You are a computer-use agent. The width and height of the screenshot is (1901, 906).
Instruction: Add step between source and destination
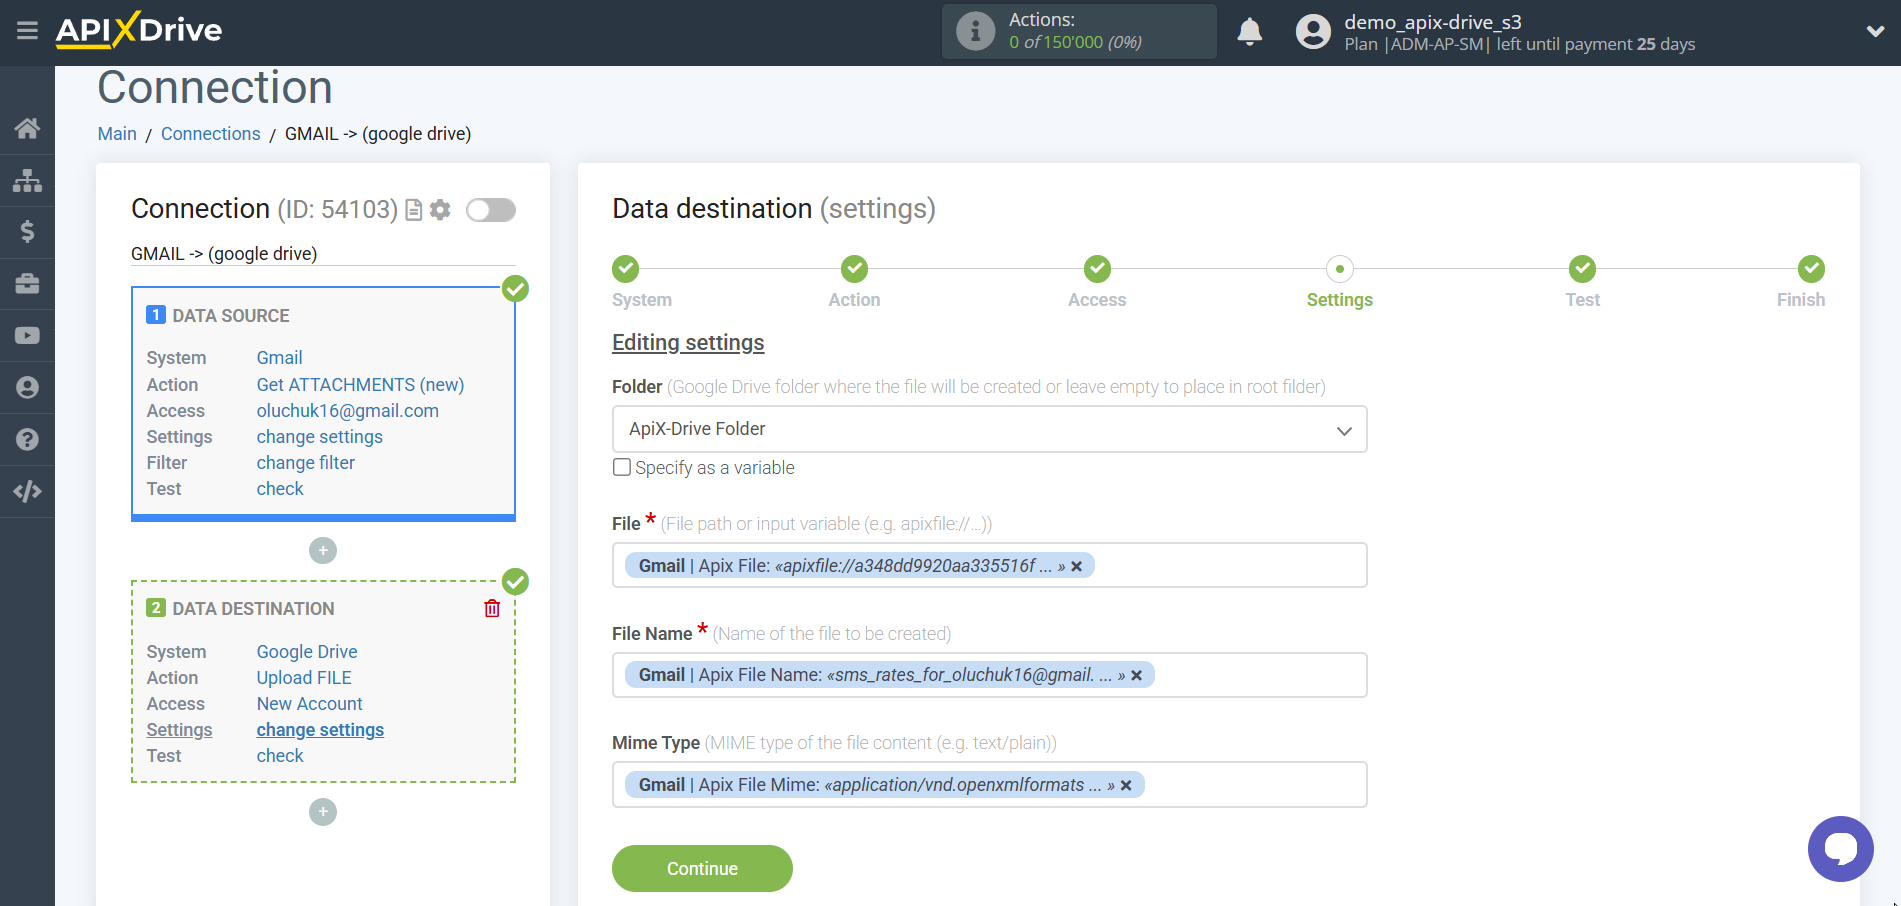(x=323, y=551)
